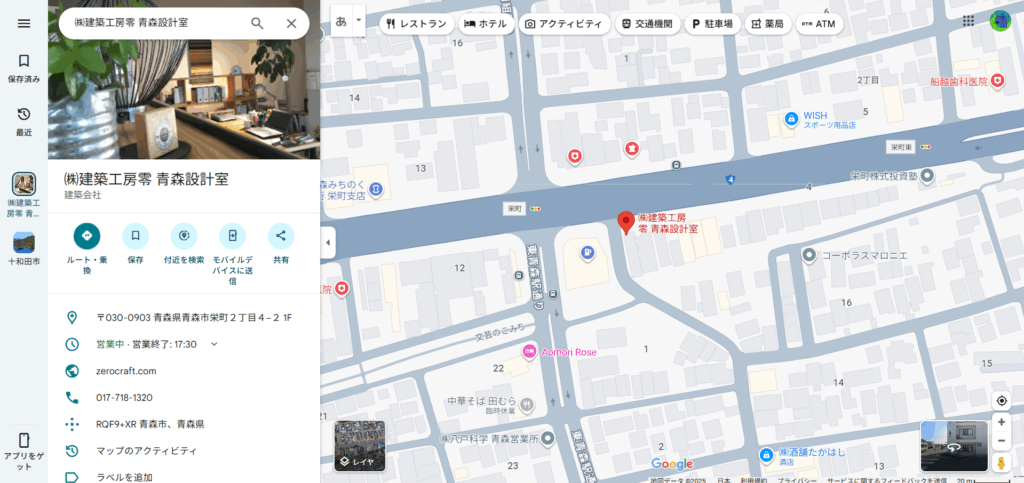Select the 船越歯科医院 marker

[x=997, y=81]
